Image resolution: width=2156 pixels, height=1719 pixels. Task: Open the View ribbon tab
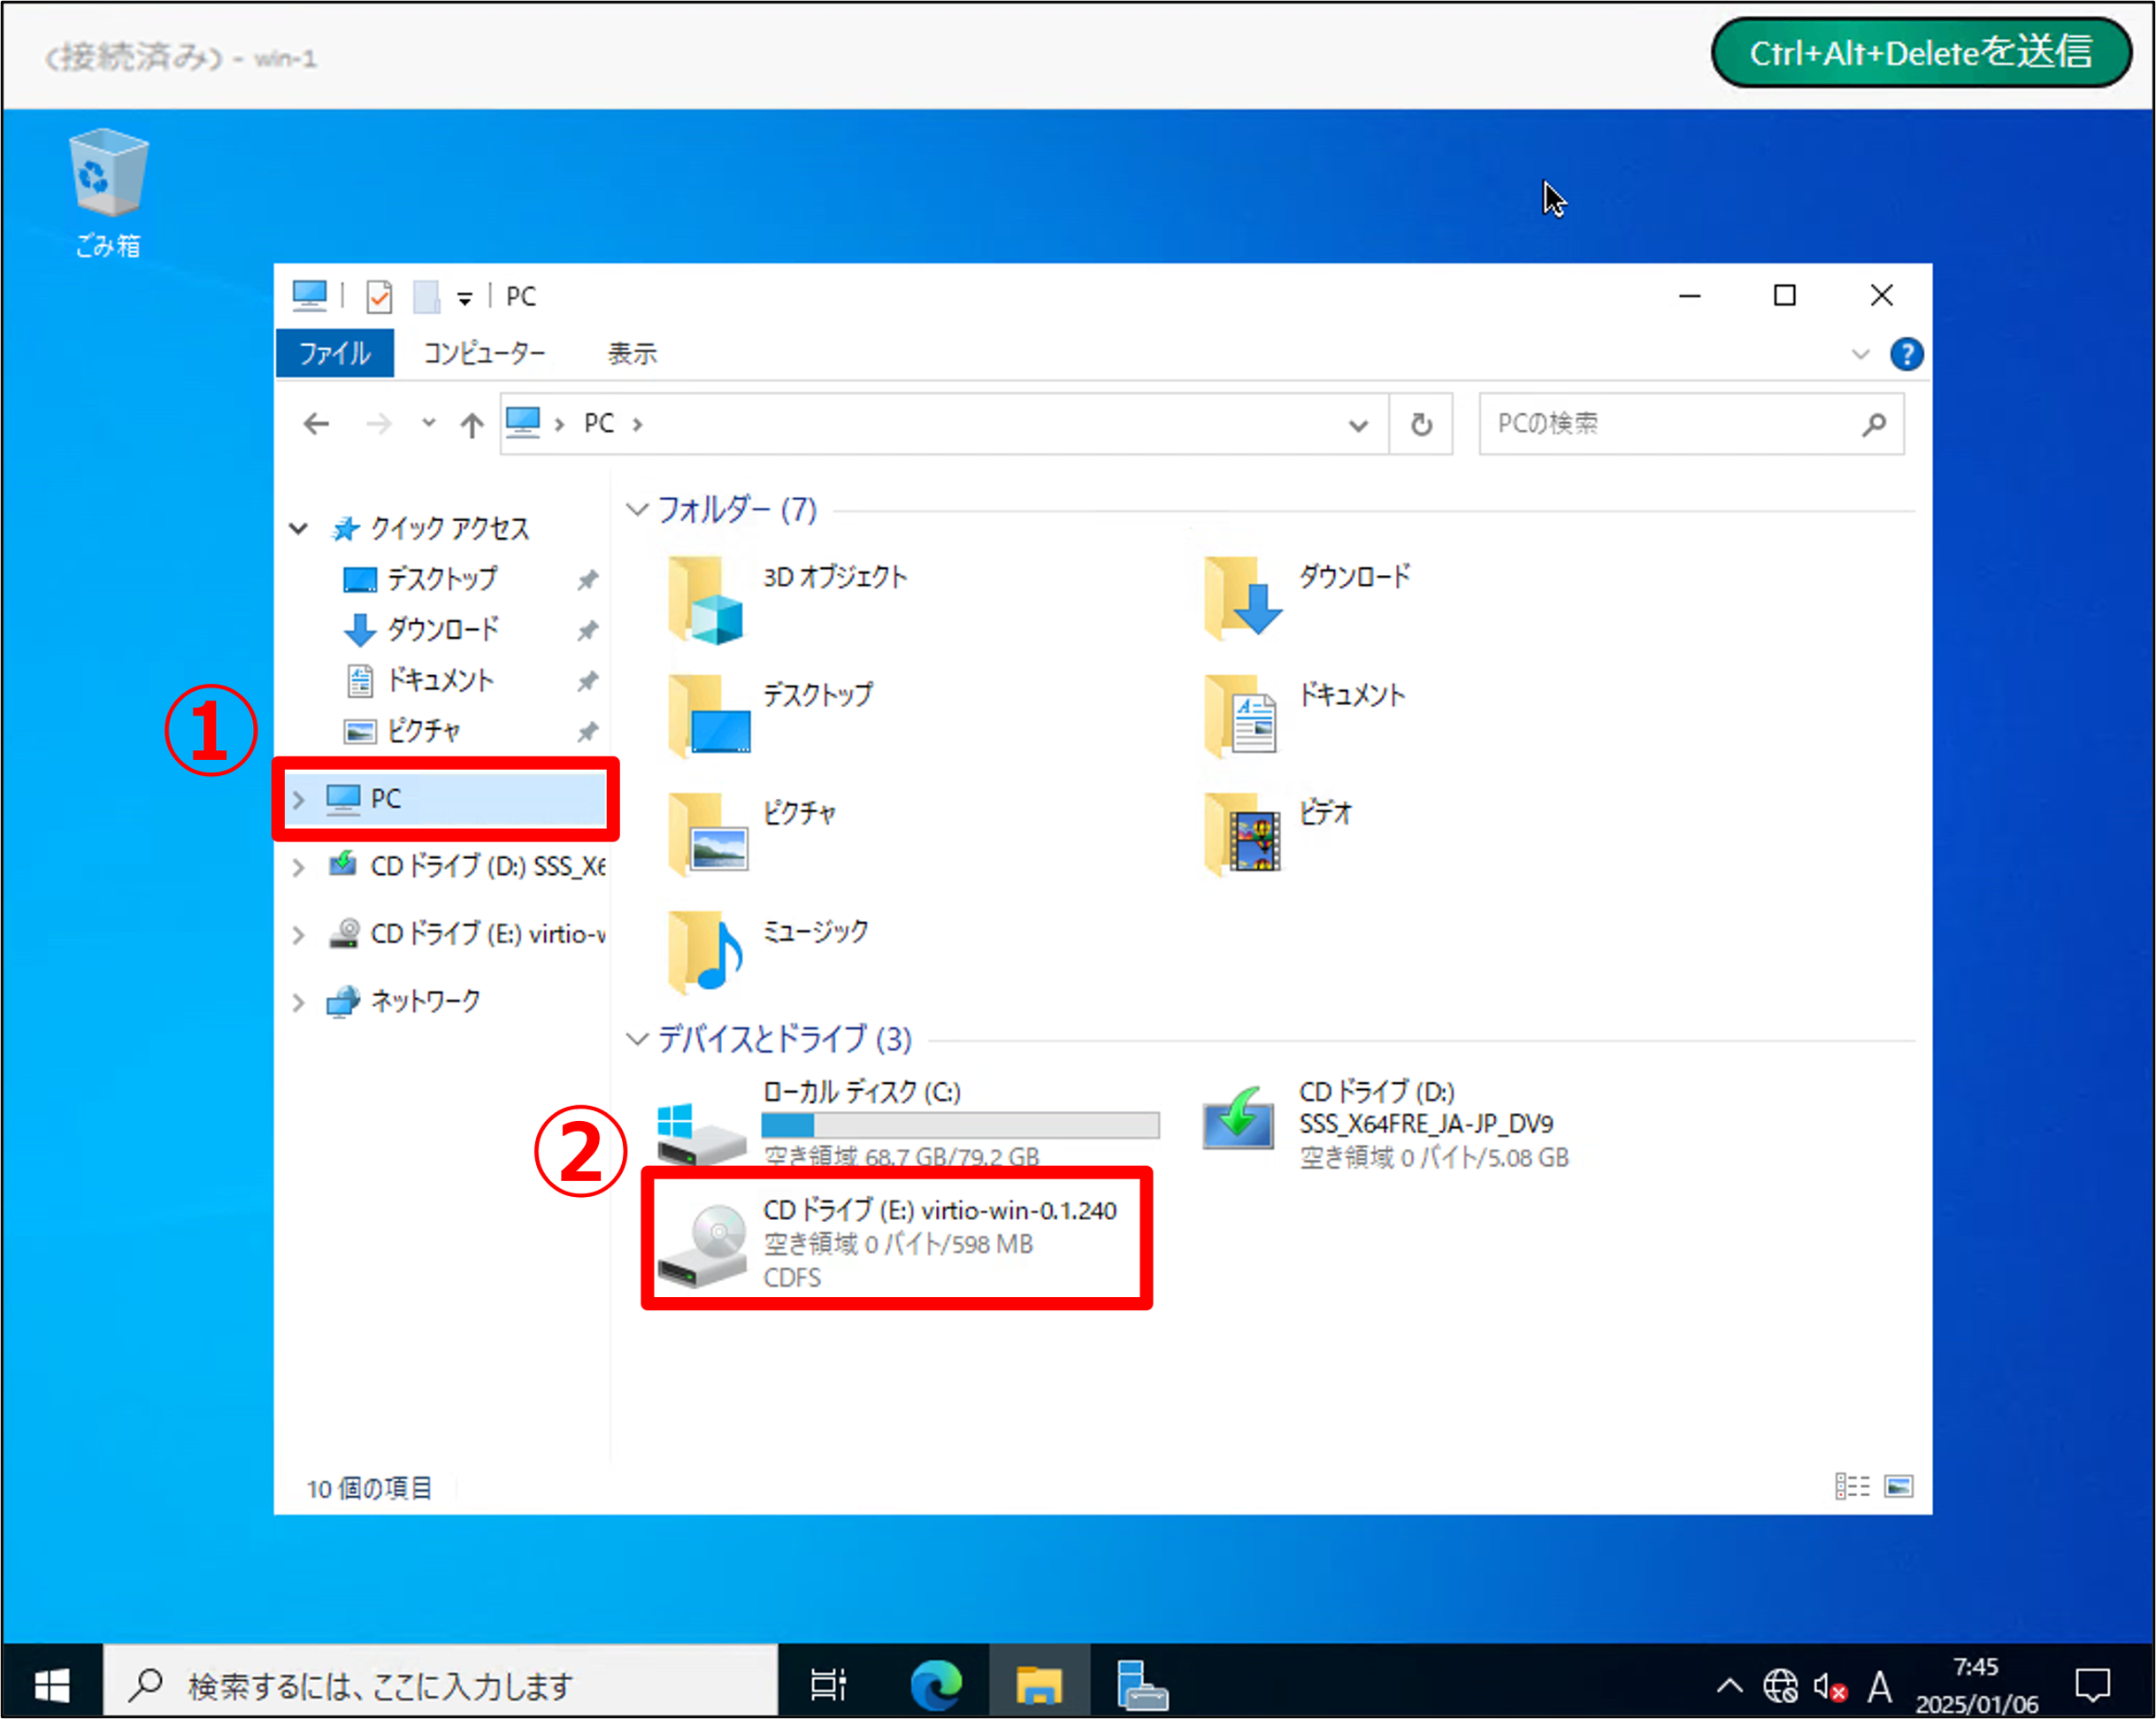(x=632, y=354)
